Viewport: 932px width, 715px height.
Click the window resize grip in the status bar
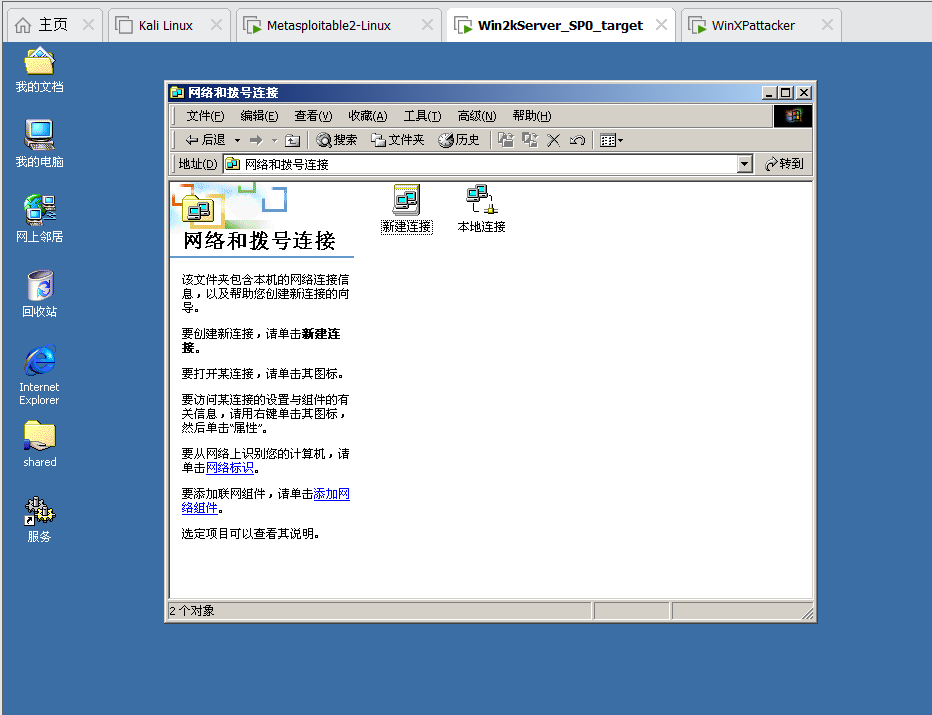[807, 613]
